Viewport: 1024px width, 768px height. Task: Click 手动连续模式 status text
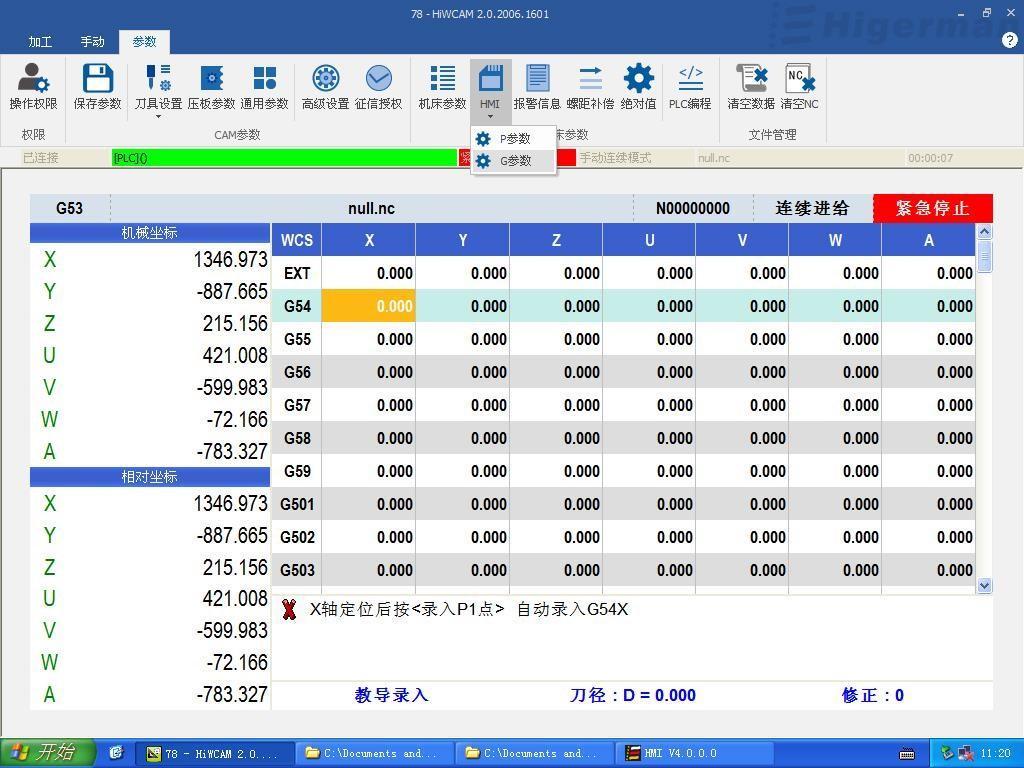click(x=615, y=158)
